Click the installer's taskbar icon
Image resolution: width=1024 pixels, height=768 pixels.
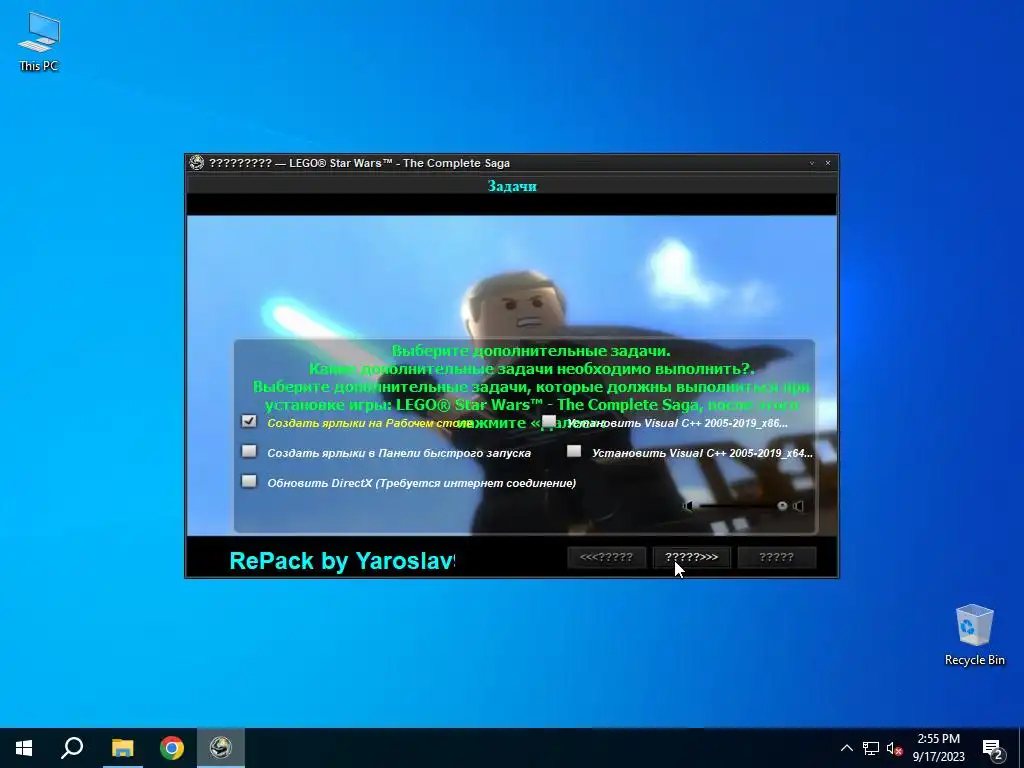(221, 748)
